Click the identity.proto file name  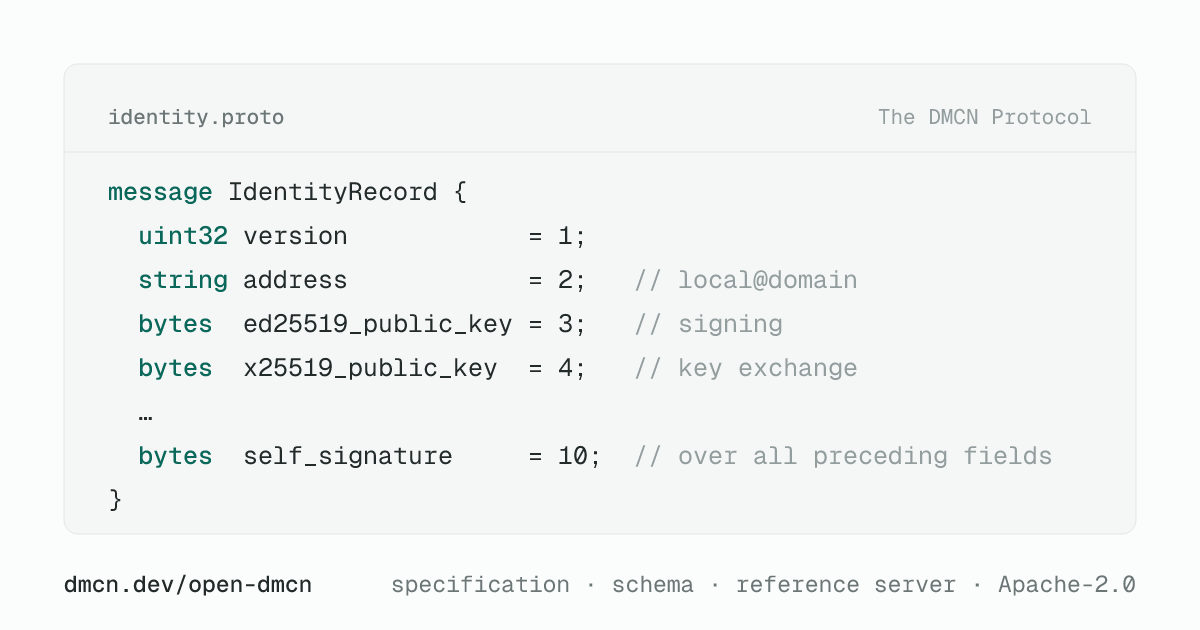pos(196,118)
